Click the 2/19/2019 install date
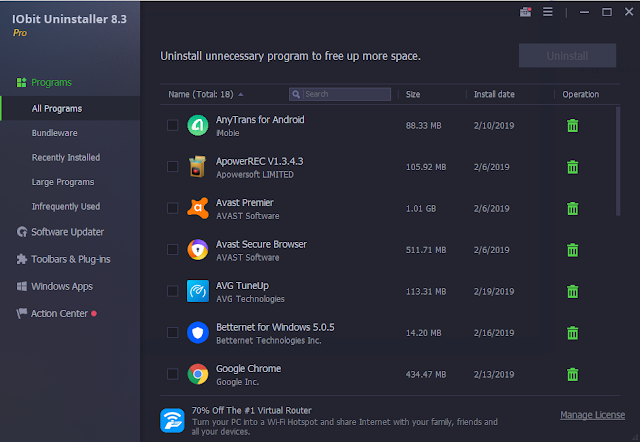640x442 pixels. click(x=494, y=291)
